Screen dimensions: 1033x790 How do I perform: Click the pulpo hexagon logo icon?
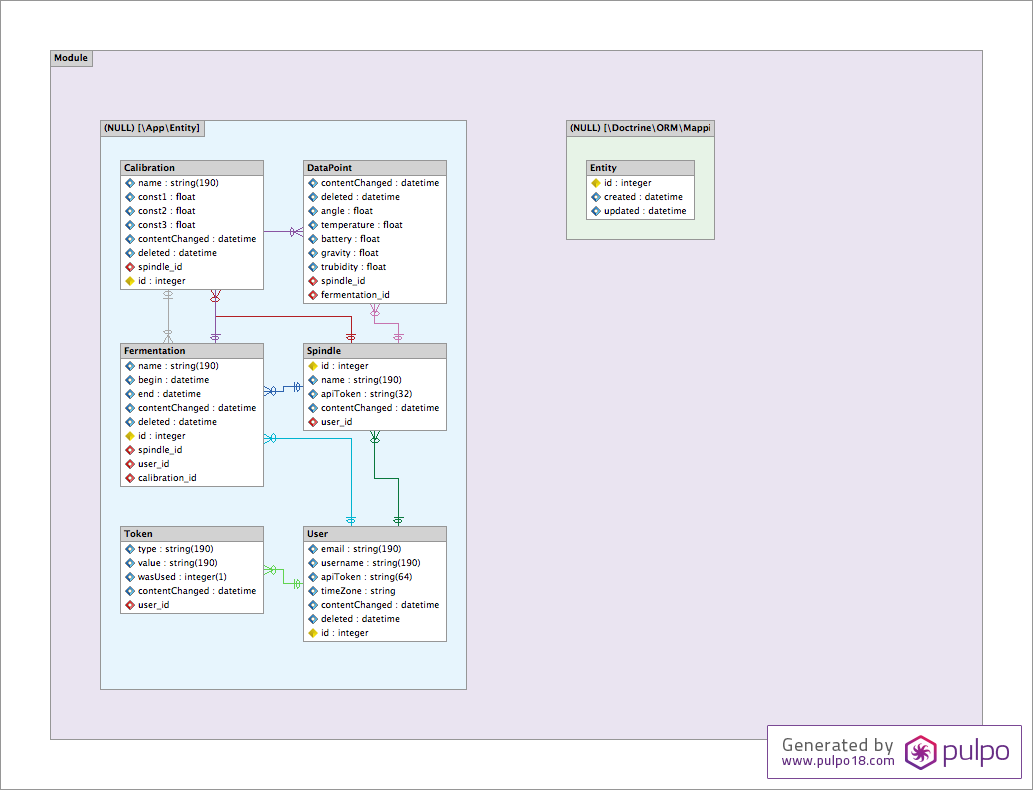[920, 752]
